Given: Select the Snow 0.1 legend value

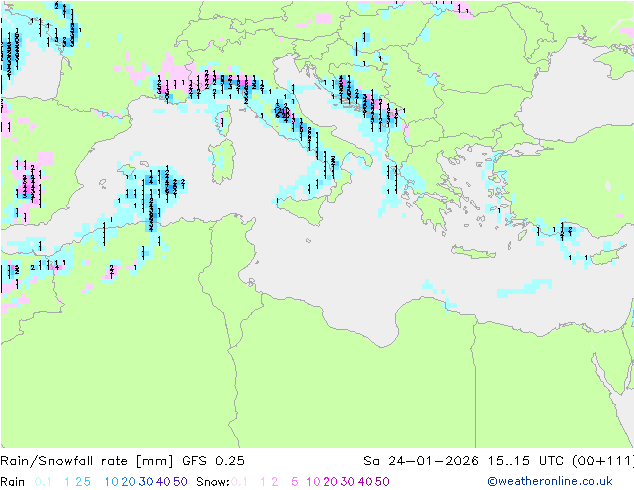Looking at the screenshot, I should 239,482.
